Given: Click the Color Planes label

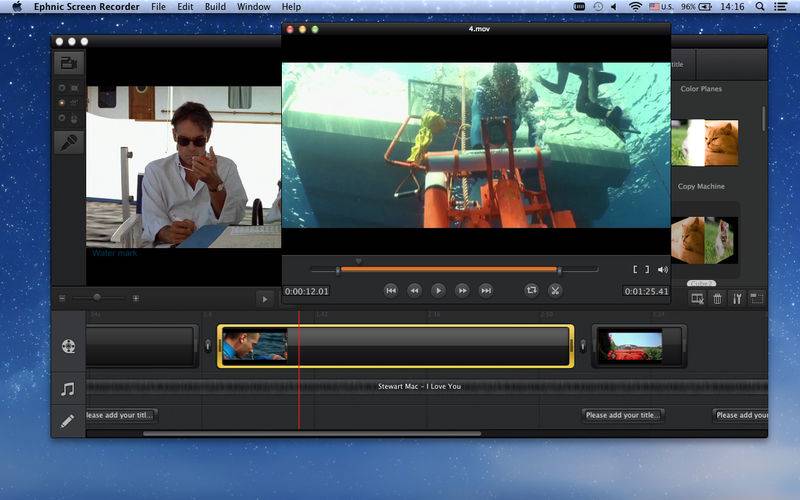Looking at the screenshot, I should point(701,89).
